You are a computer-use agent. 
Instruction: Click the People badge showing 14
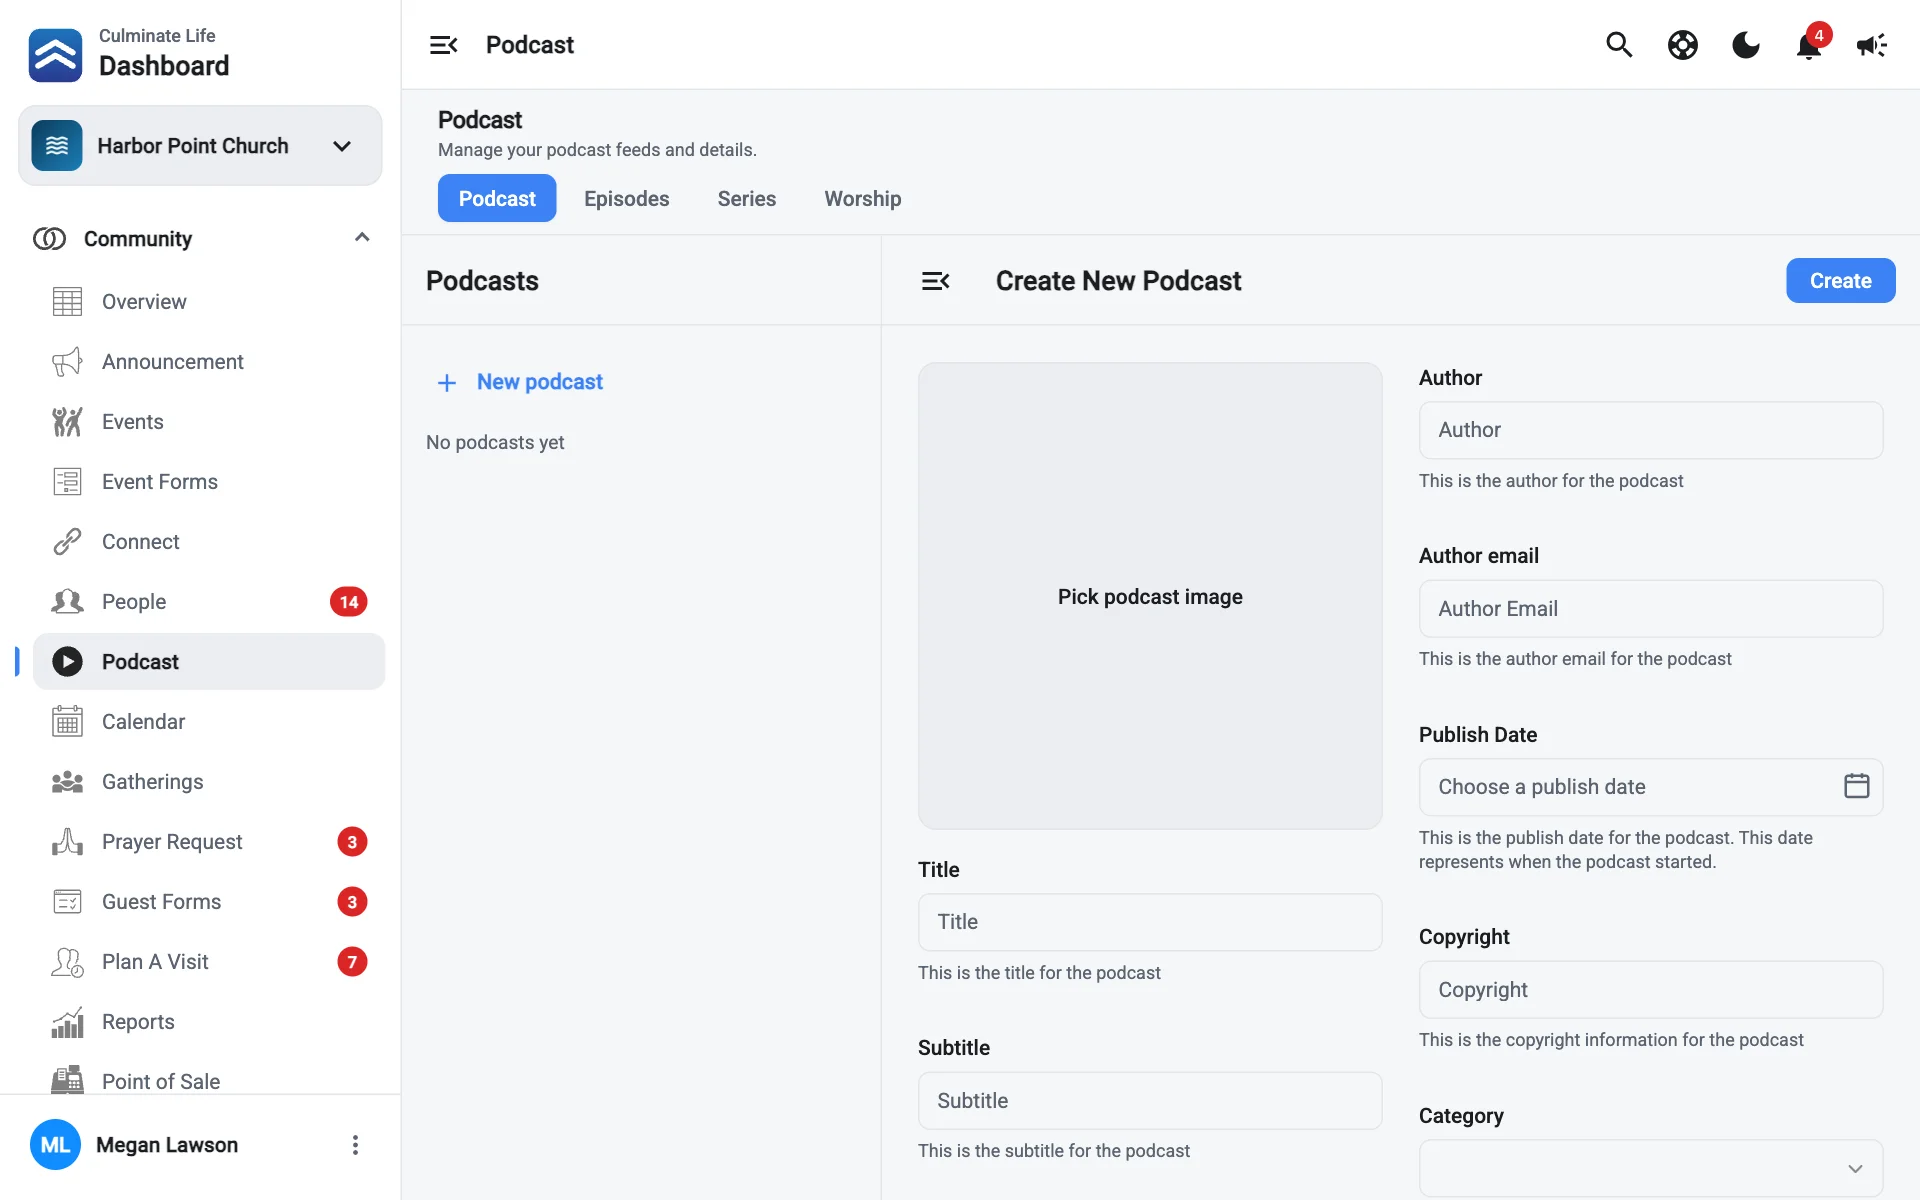click(348, 602)
